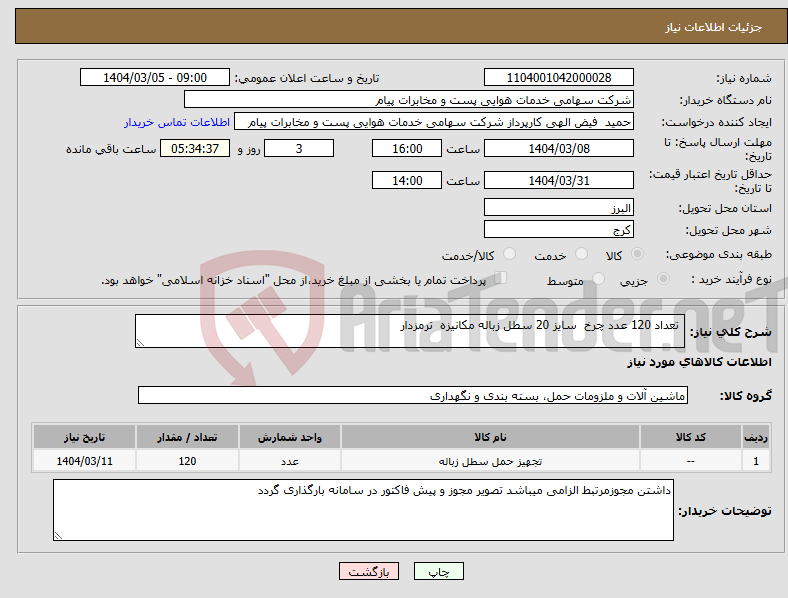This screenshot has height=598, width=788.
Task: Click the کد کالا column header
Action: [x=691, y=437]
